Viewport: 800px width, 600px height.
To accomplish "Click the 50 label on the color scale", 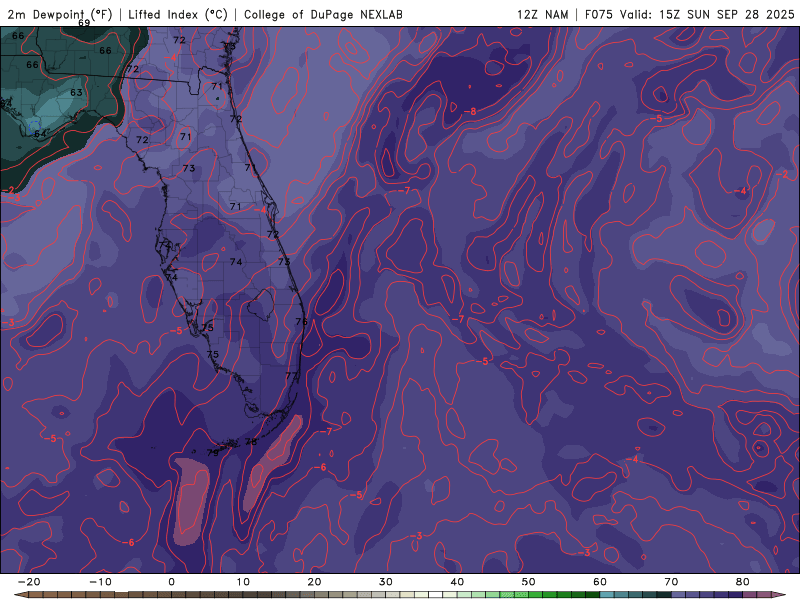I will pos(529,582).
